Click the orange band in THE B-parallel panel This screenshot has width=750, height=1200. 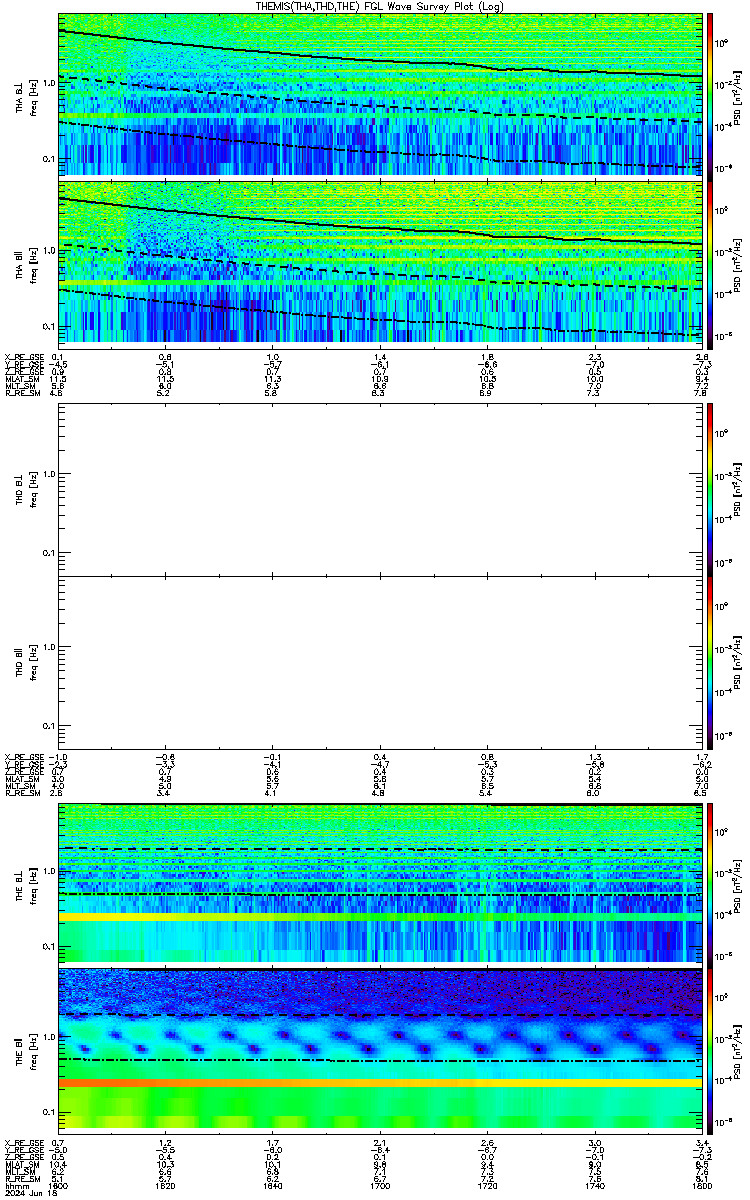[381, 1083]
